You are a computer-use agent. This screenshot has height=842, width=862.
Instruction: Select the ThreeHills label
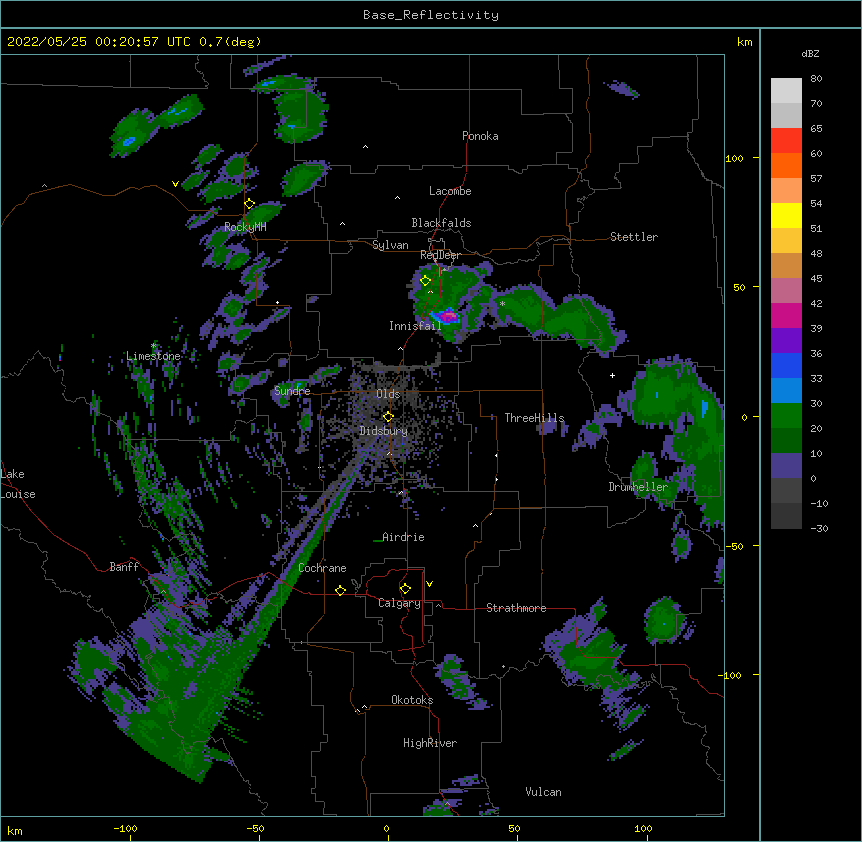(x=534, y=418)
